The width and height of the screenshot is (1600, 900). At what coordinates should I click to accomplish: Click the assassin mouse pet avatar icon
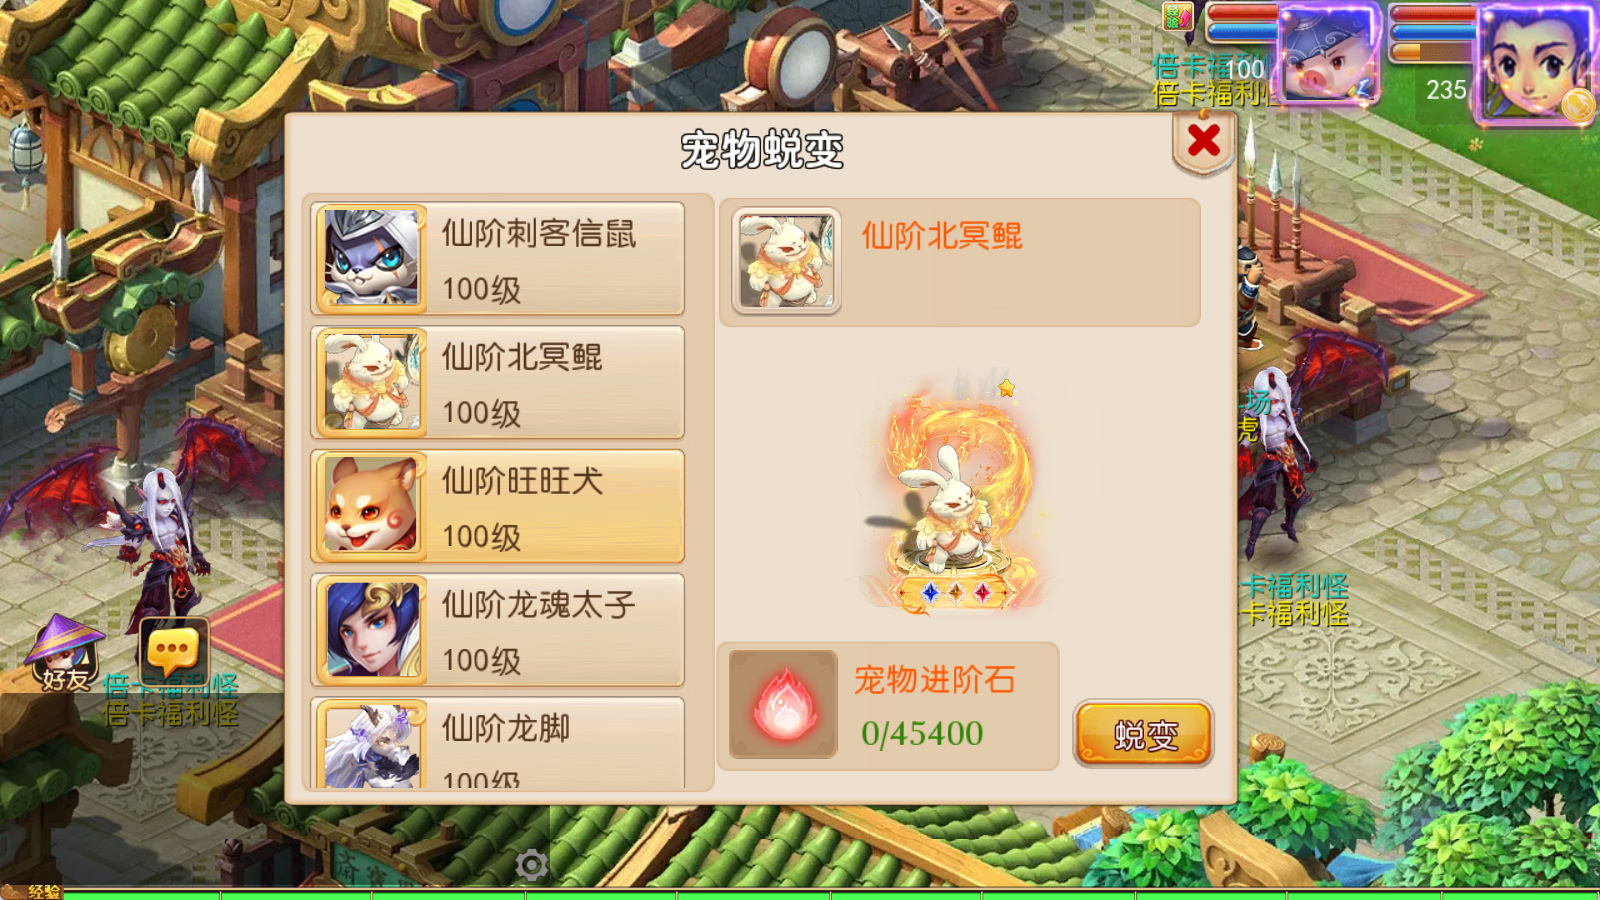[372, 259]
